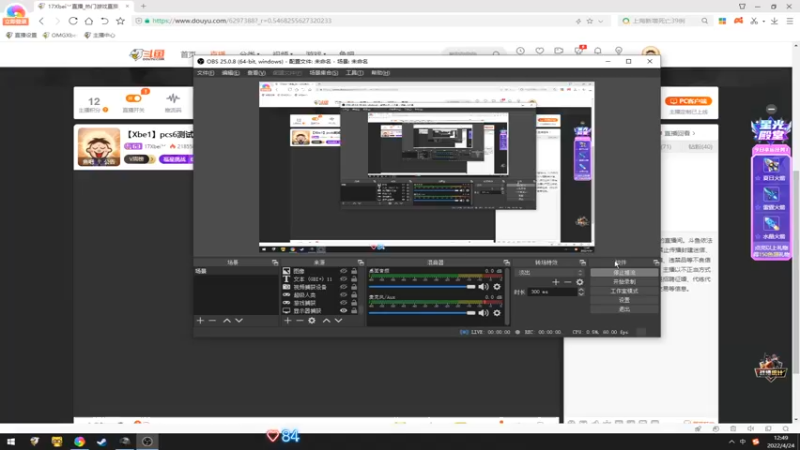The width and height of the screenshot is (800, 450).
Task: Click 退出 button in OBS controls
Action: 624,309
